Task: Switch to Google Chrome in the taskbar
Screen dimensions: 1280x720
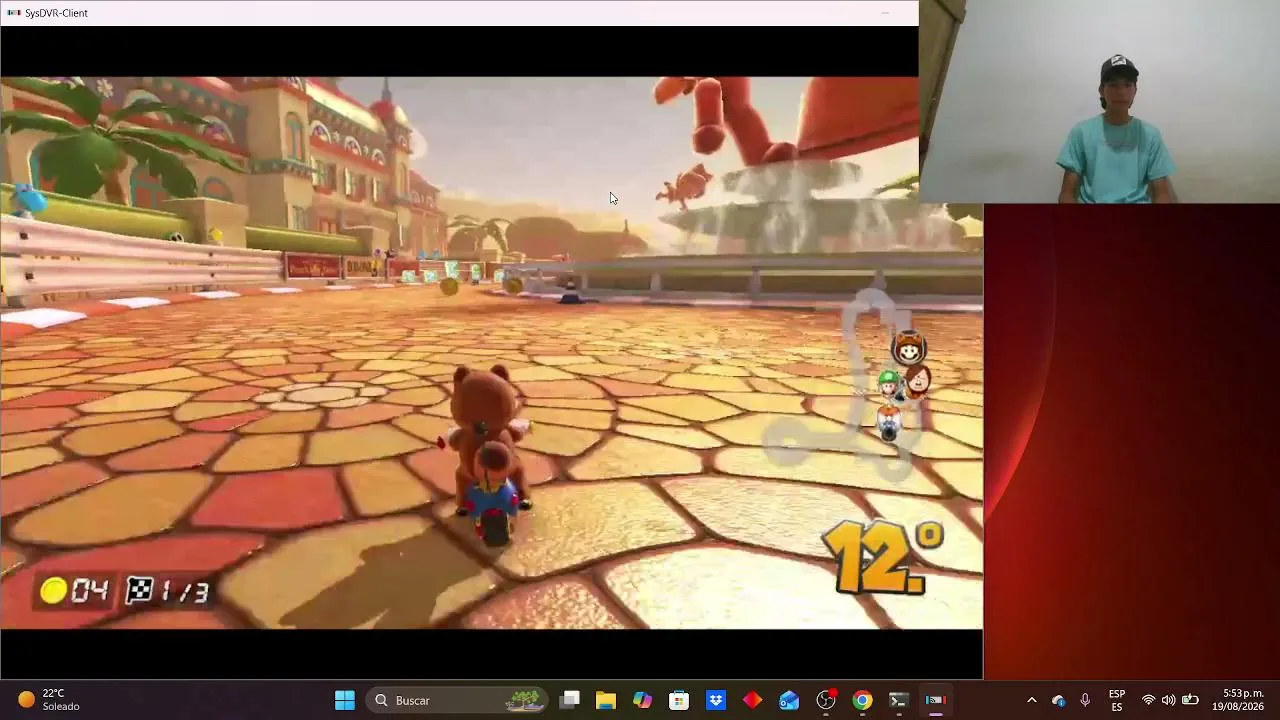Action: (x=862, y=700)
